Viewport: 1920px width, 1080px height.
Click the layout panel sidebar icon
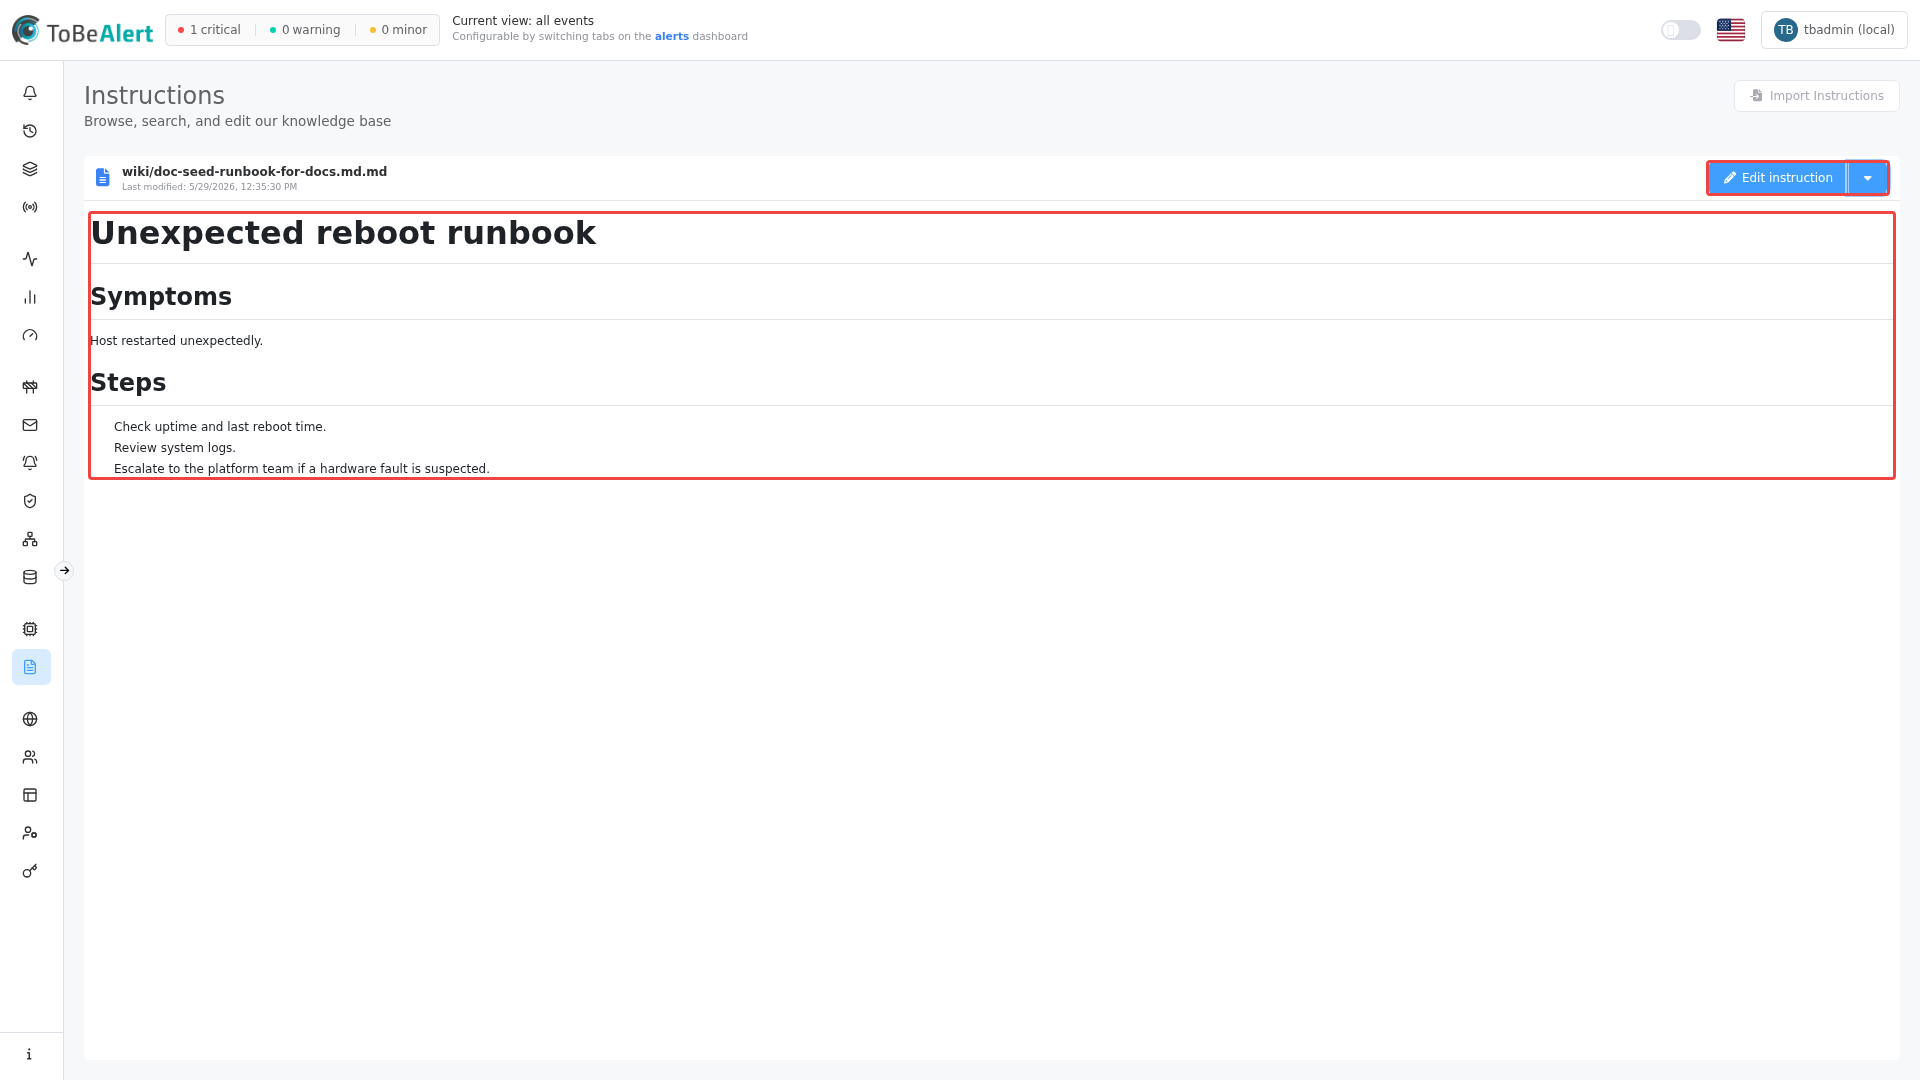[30, 795]
